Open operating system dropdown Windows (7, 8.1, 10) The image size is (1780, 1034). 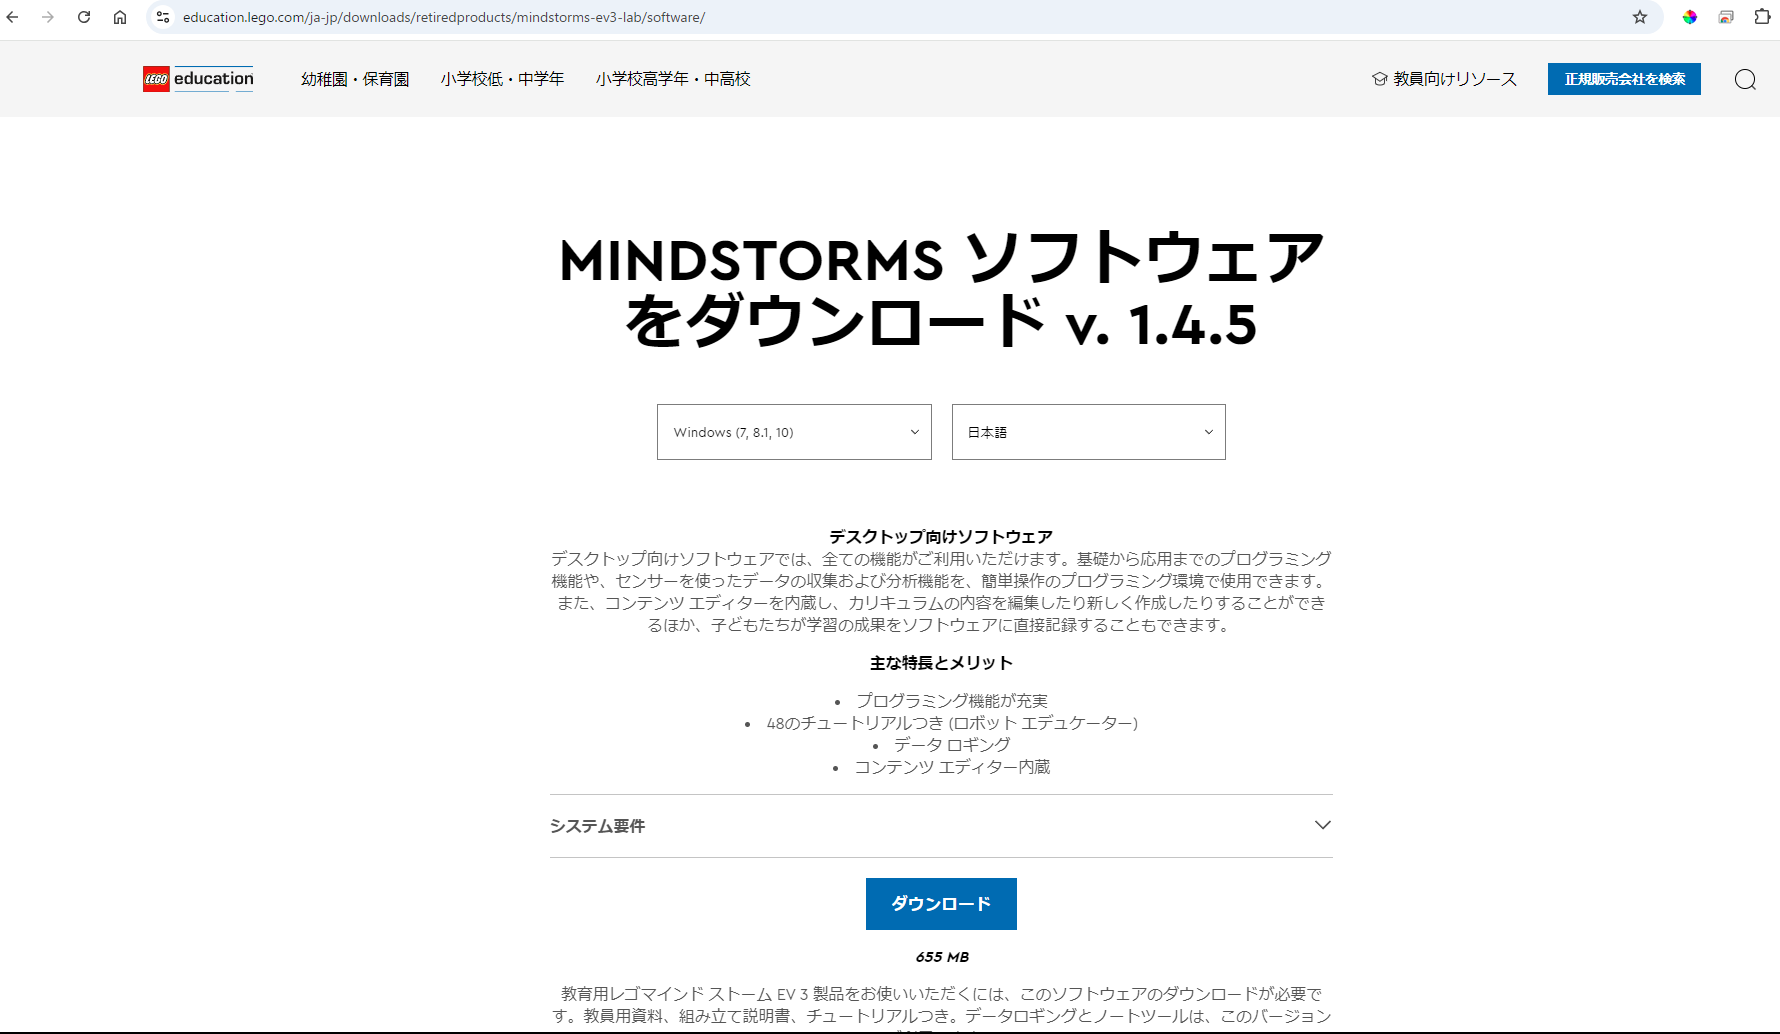click(x=794, y=432)
